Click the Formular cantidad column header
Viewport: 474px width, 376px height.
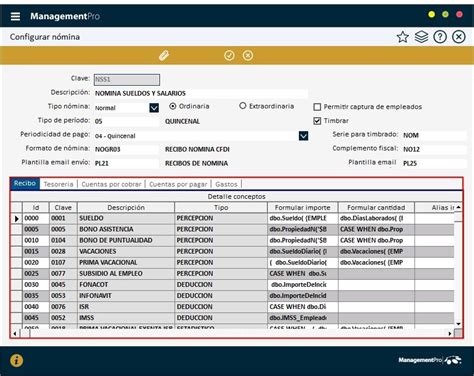[376, 207]
